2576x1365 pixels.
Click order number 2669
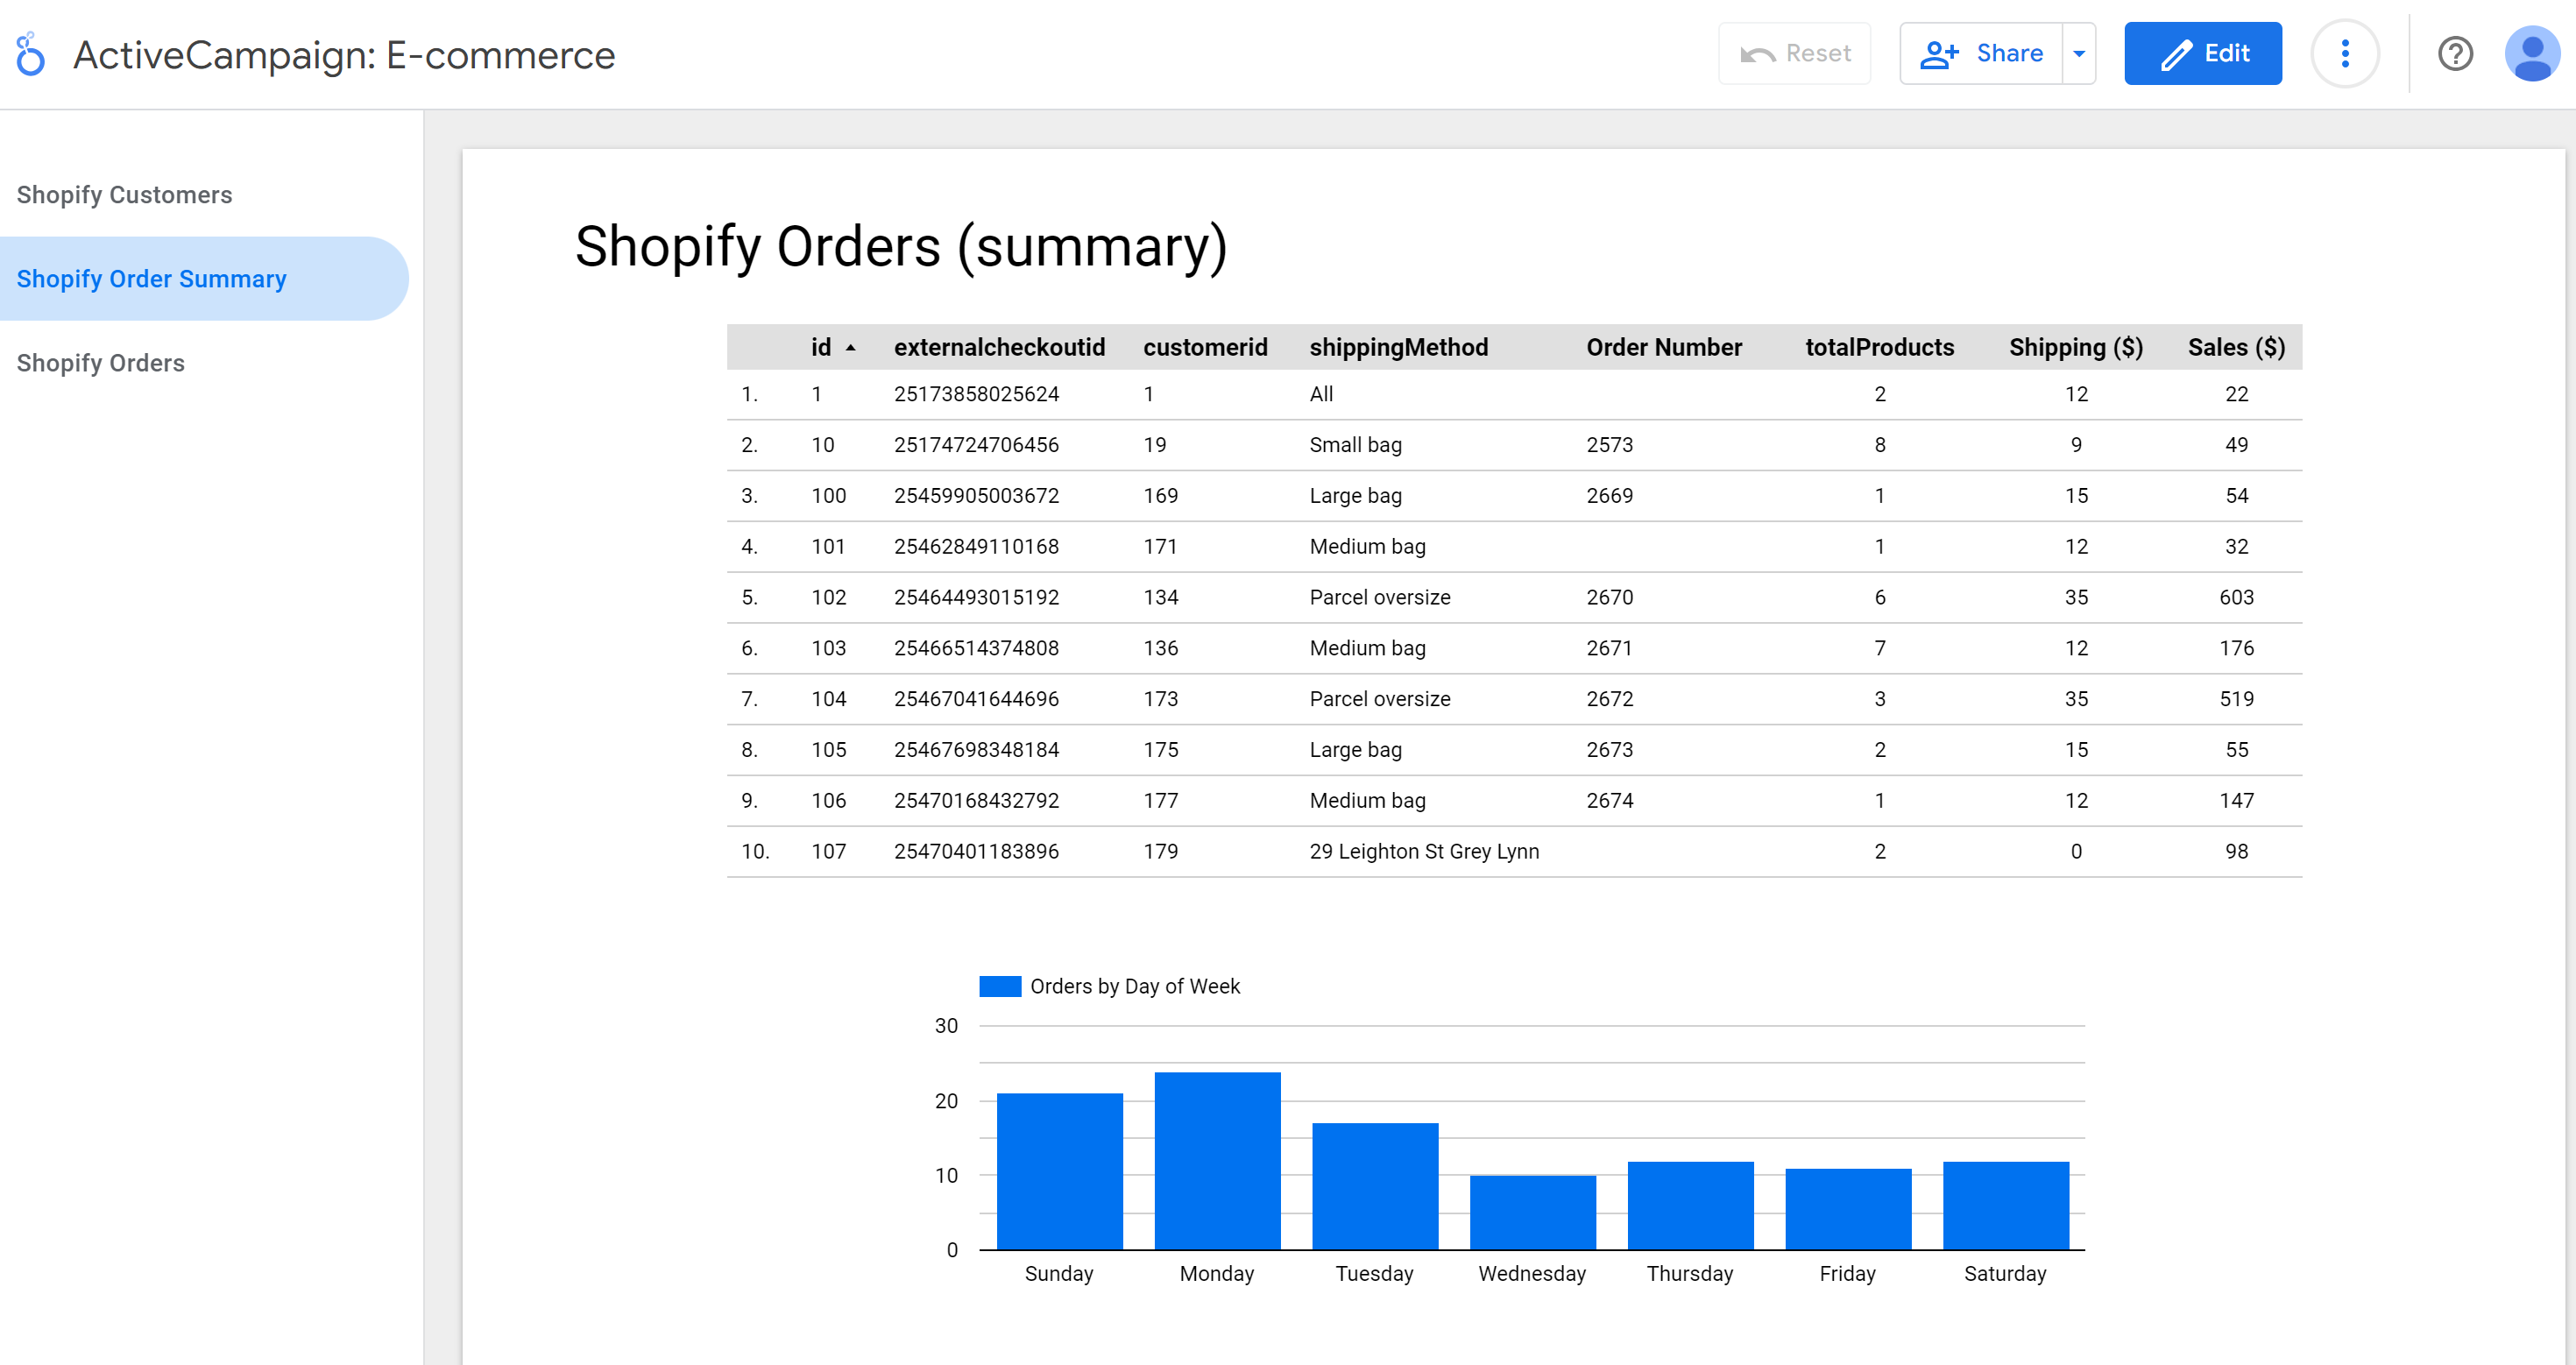pyautogui.click(x=1609, y=496)
